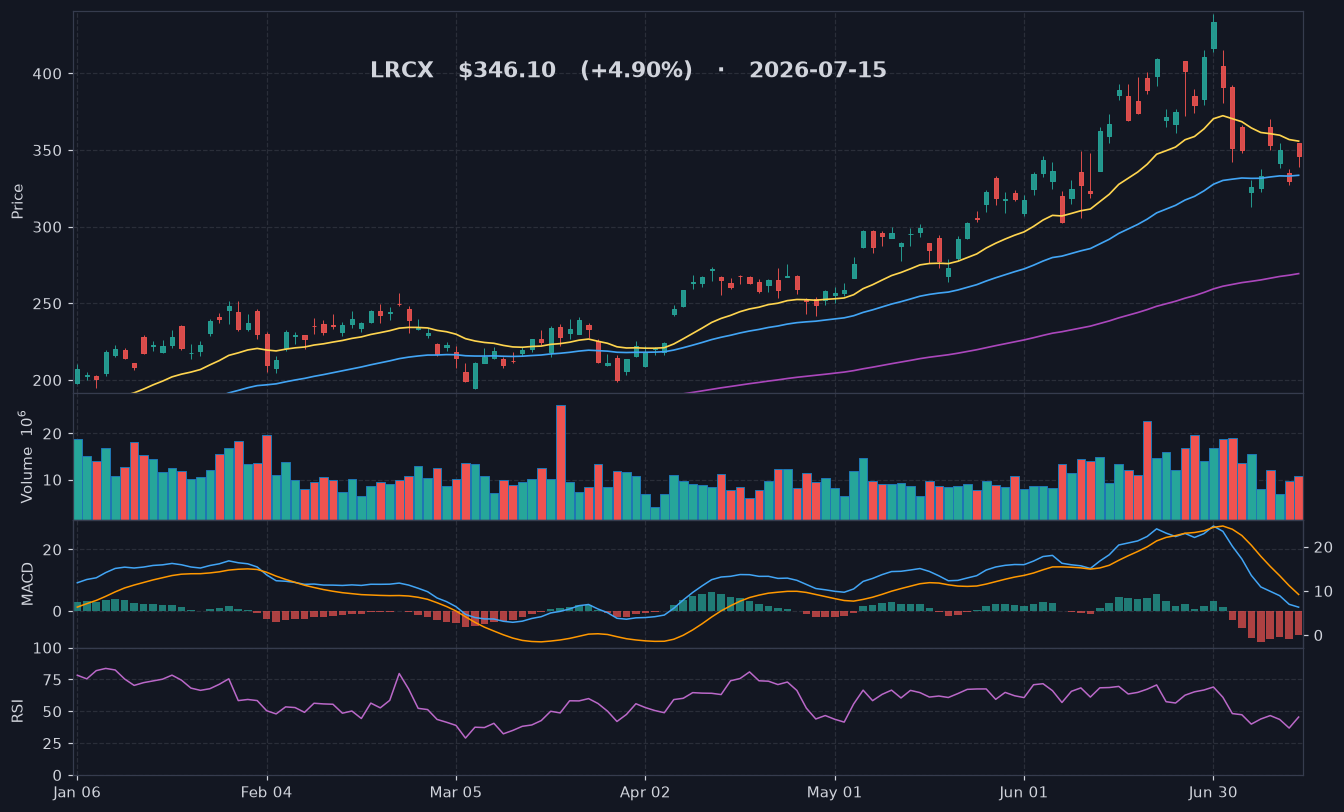Screen dimensions: 1344x812
Task: Click the 20 tick on right MACD axis
Action: (1321, 548)
